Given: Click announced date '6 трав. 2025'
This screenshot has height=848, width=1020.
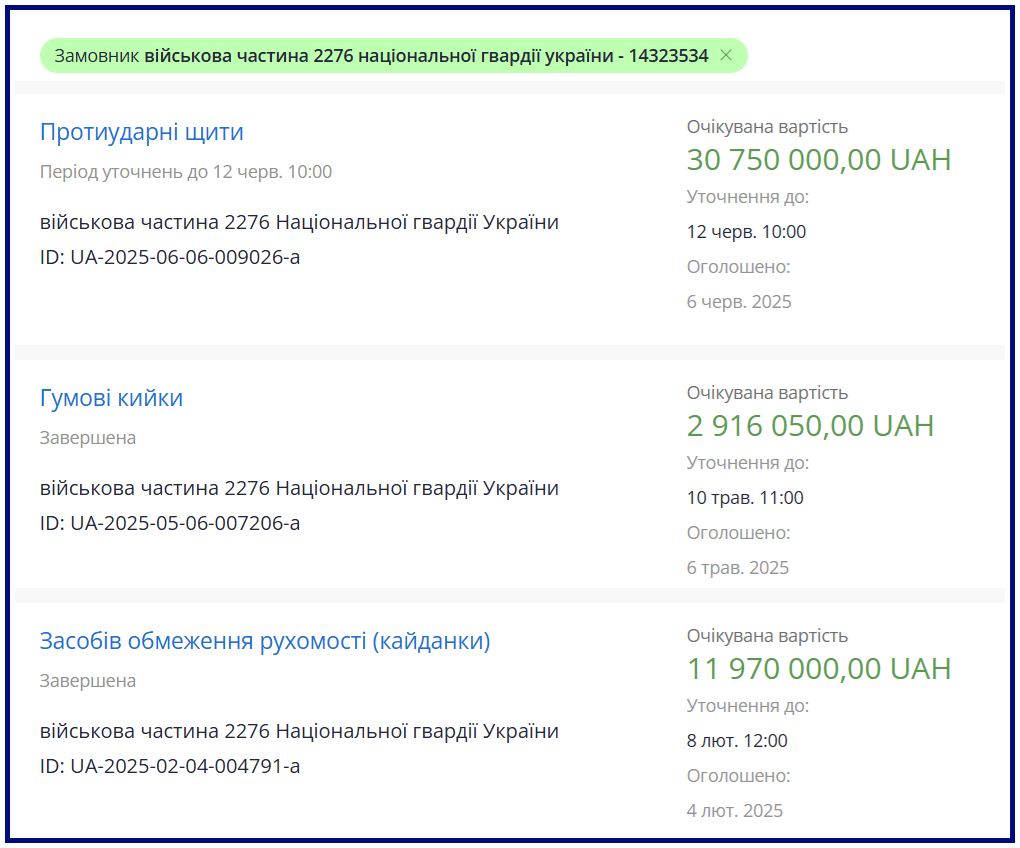Looking at the screenshot, I should [x=738, y=568].
